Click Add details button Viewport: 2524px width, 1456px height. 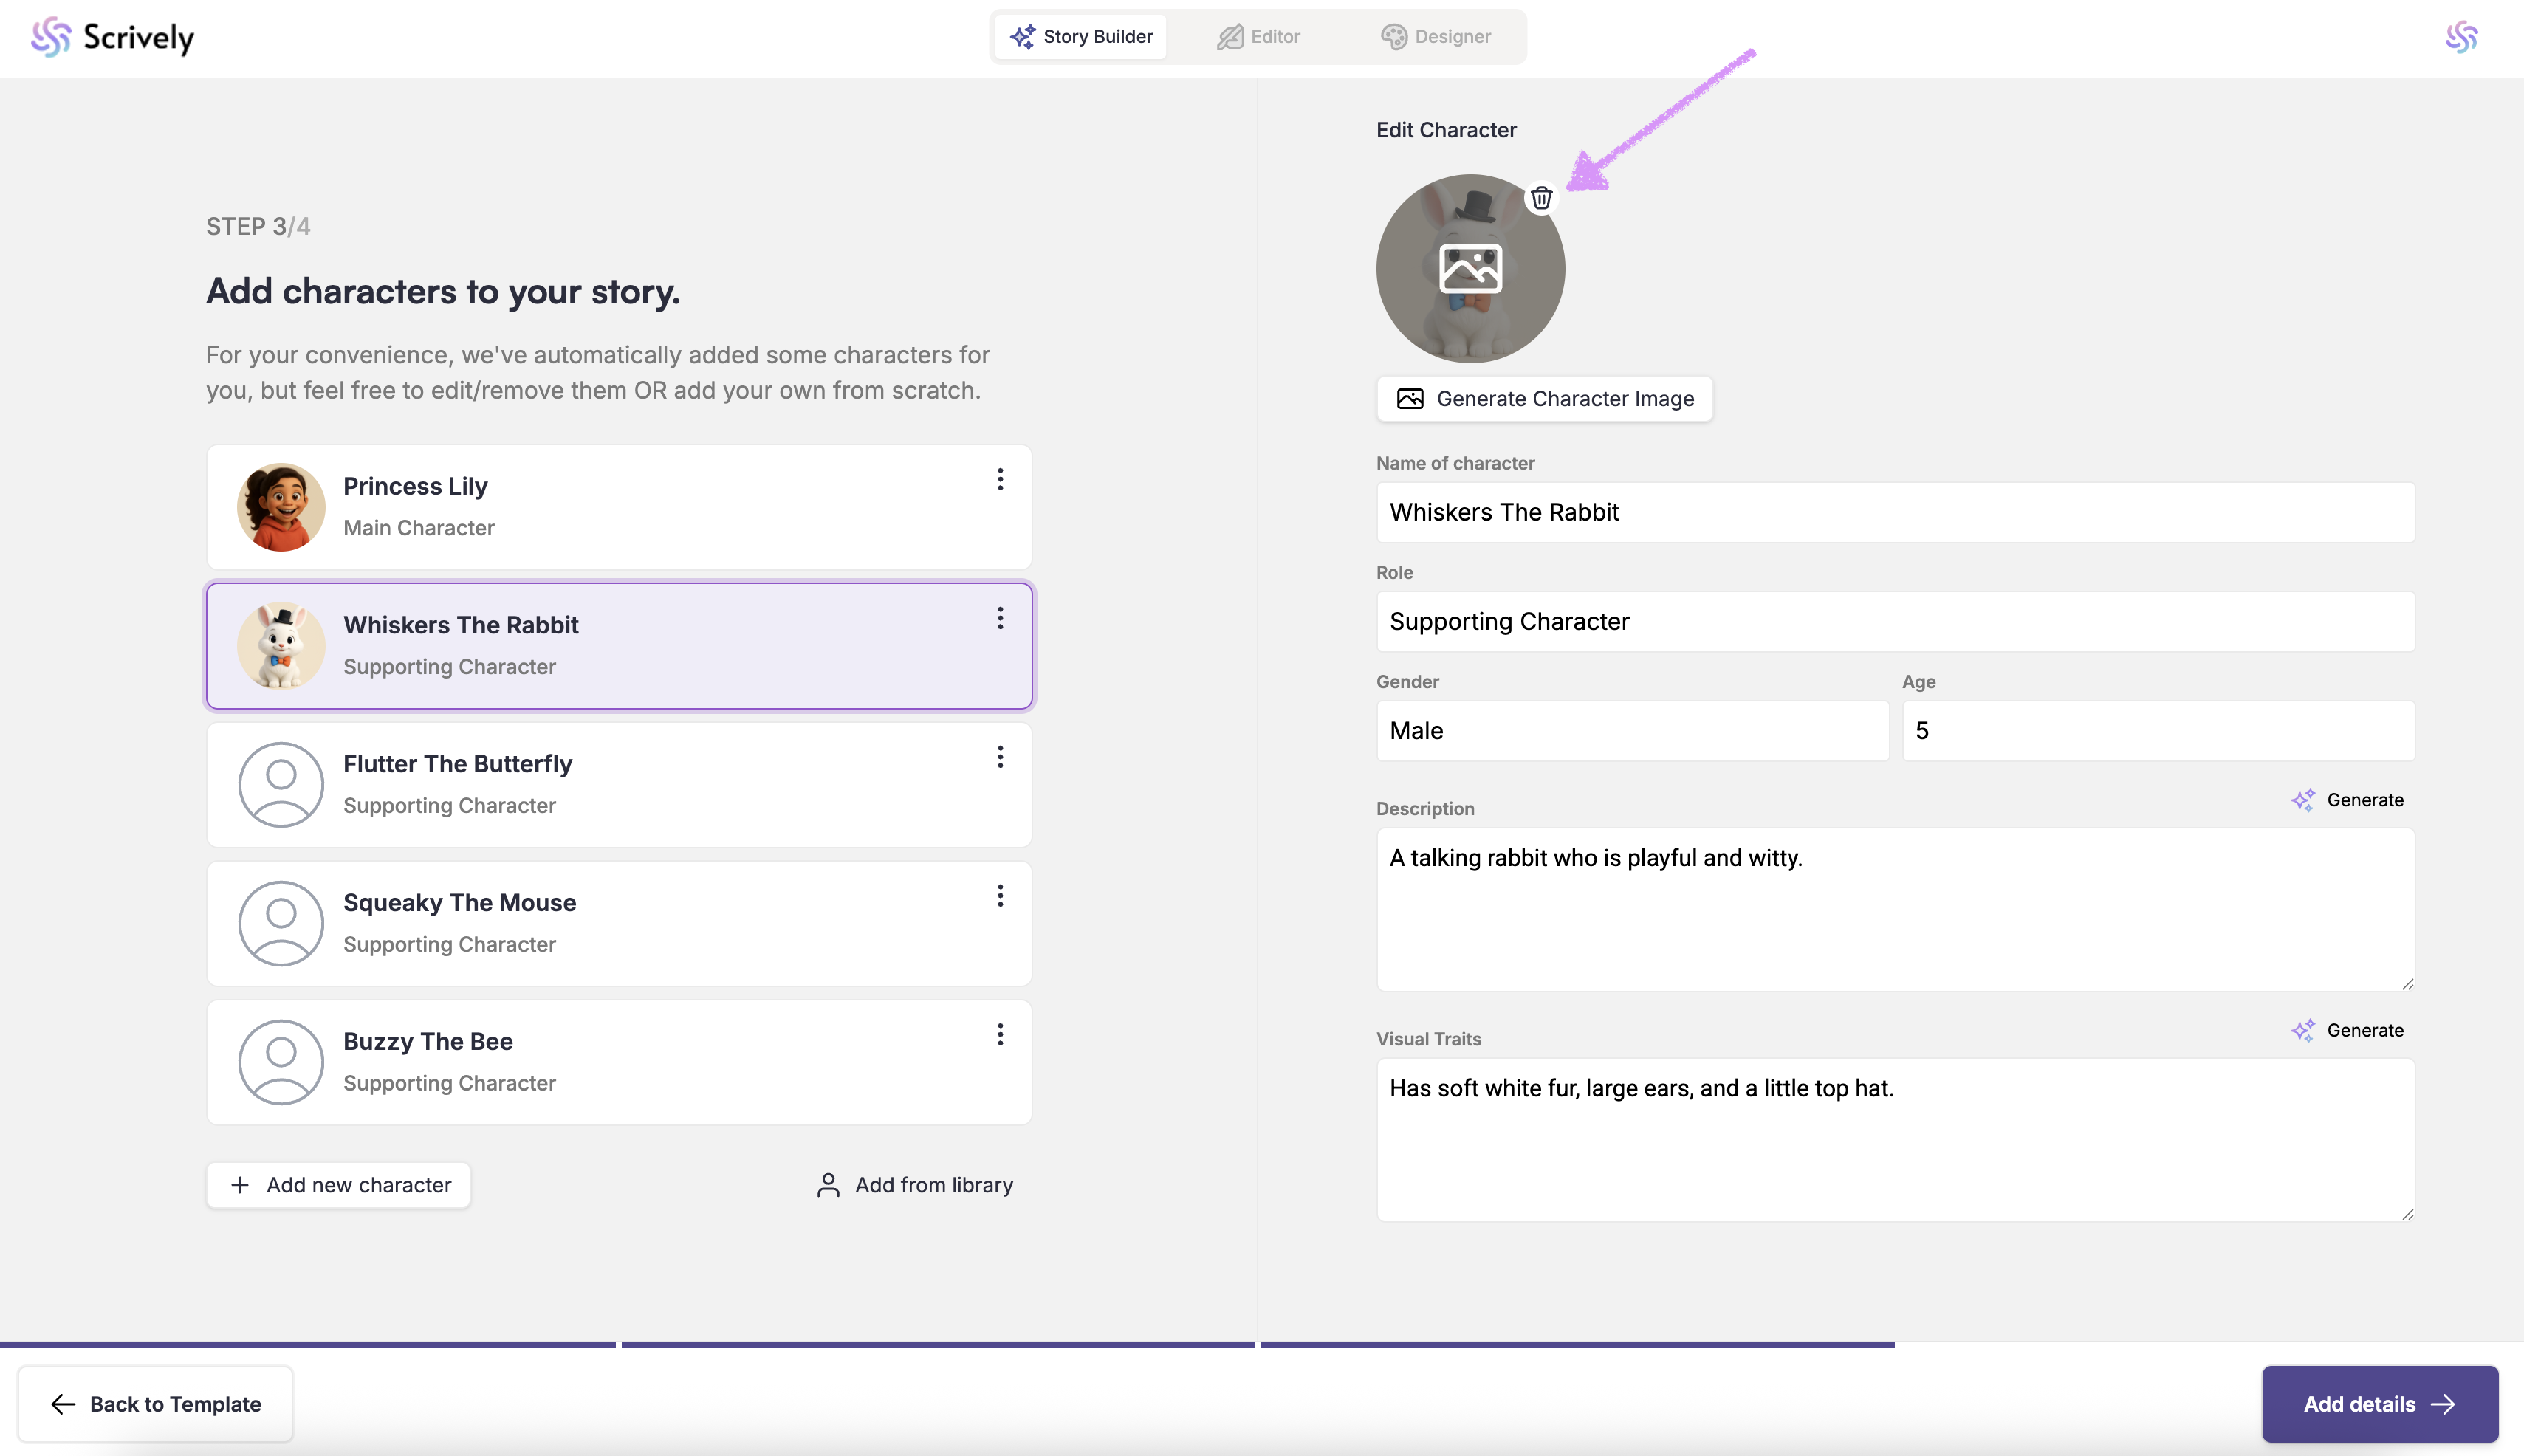(2379, 1404)
